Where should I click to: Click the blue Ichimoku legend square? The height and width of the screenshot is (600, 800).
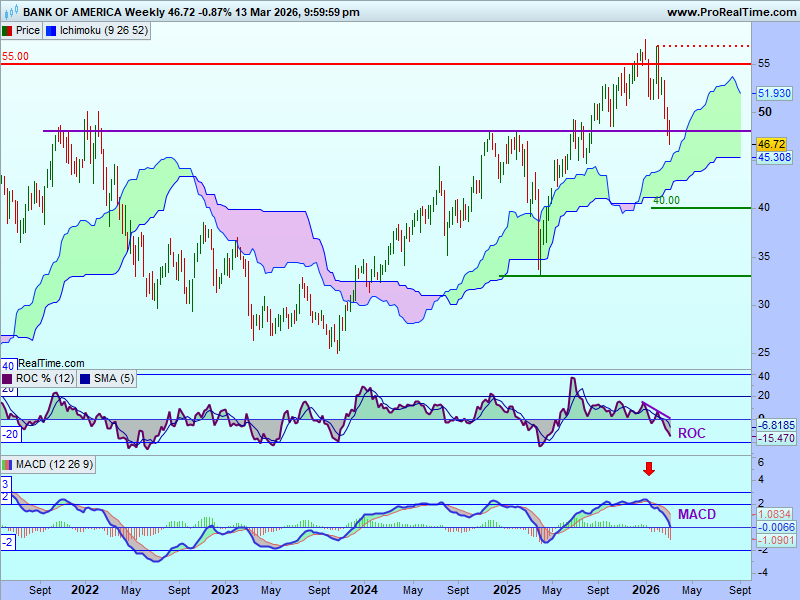[52, 31]
